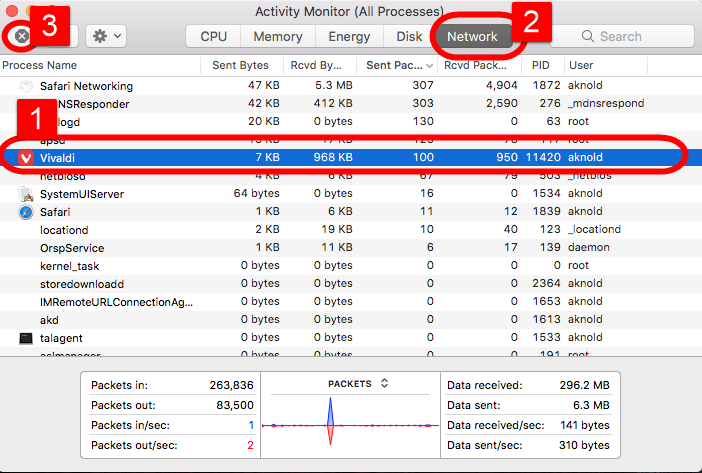
Task: Click the Safari compass icon in list
Action: [x=26, y=212]
